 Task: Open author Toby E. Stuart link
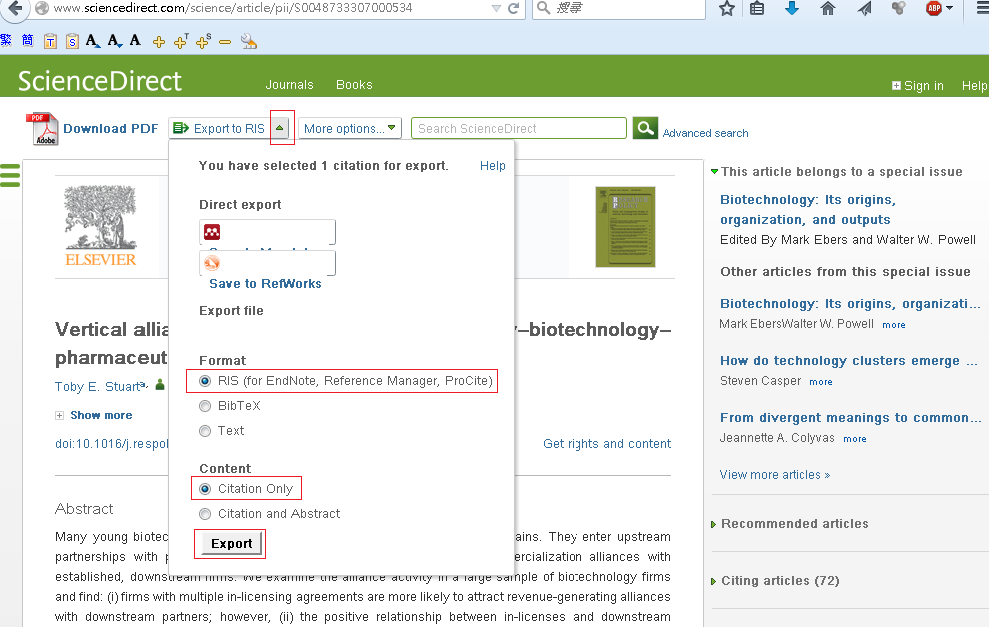[x=97, y=387]
